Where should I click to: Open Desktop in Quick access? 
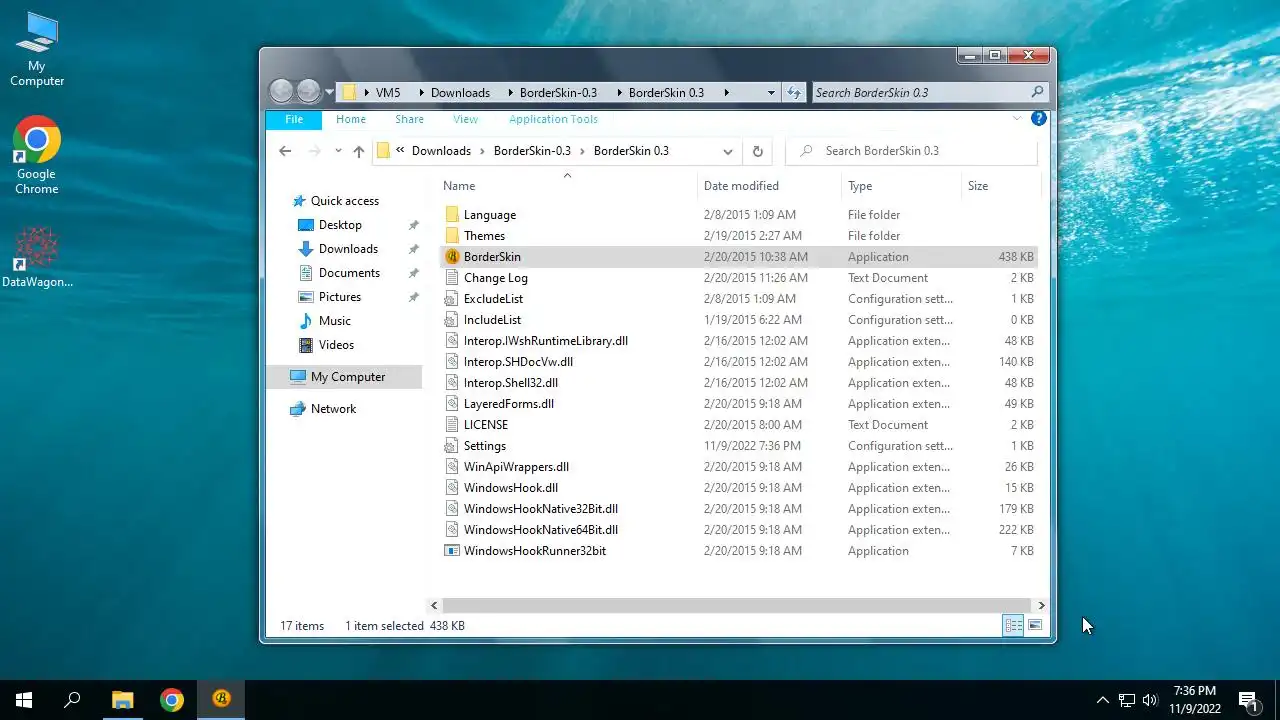[340, 225]
